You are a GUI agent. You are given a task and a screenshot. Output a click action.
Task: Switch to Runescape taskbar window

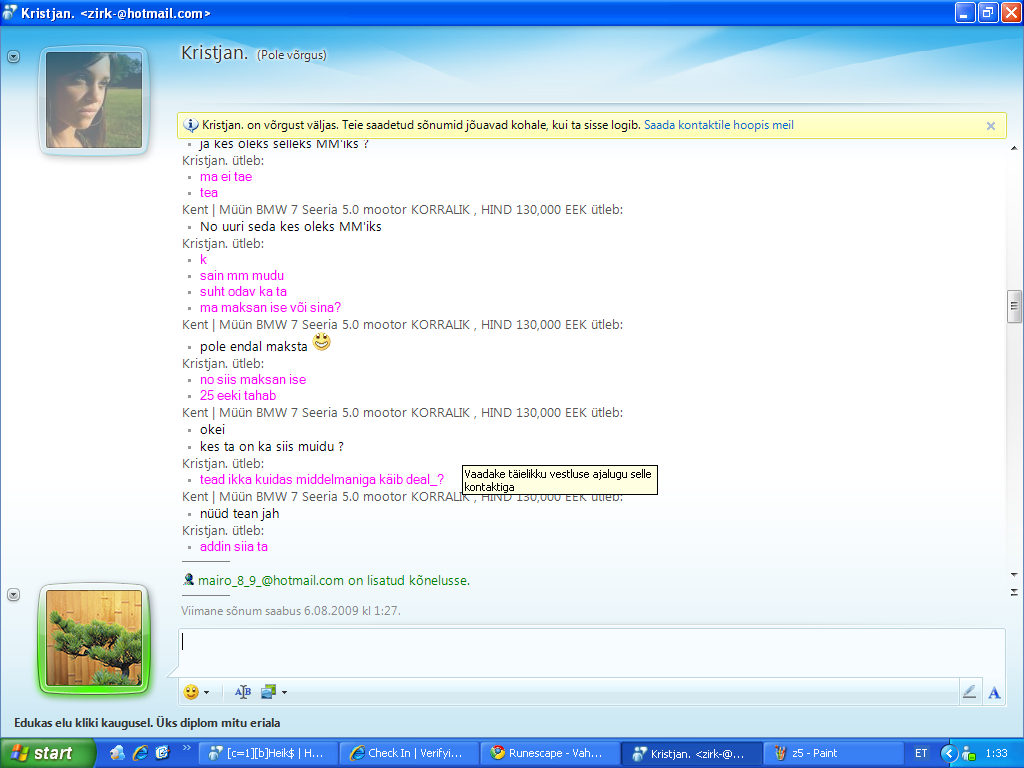pyautogui.click(x=548, y=753)
